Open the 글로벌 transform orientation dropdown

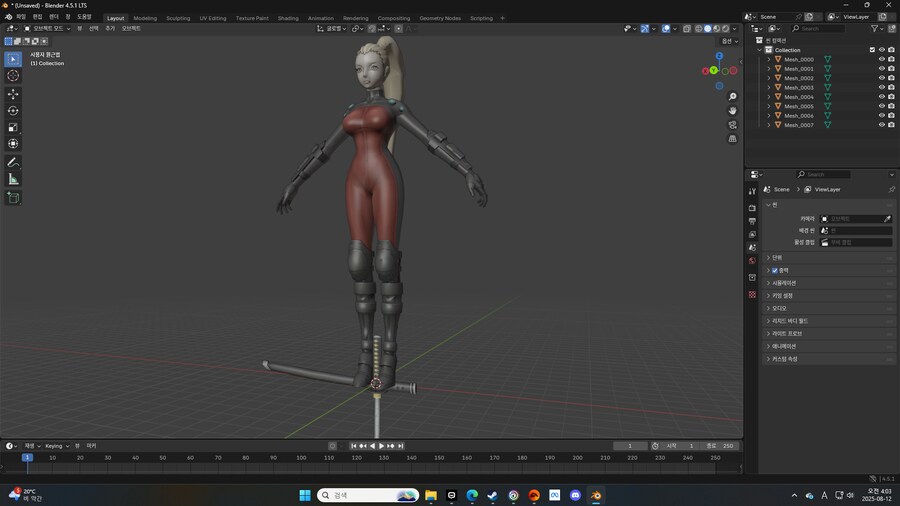tap(332, 28)
